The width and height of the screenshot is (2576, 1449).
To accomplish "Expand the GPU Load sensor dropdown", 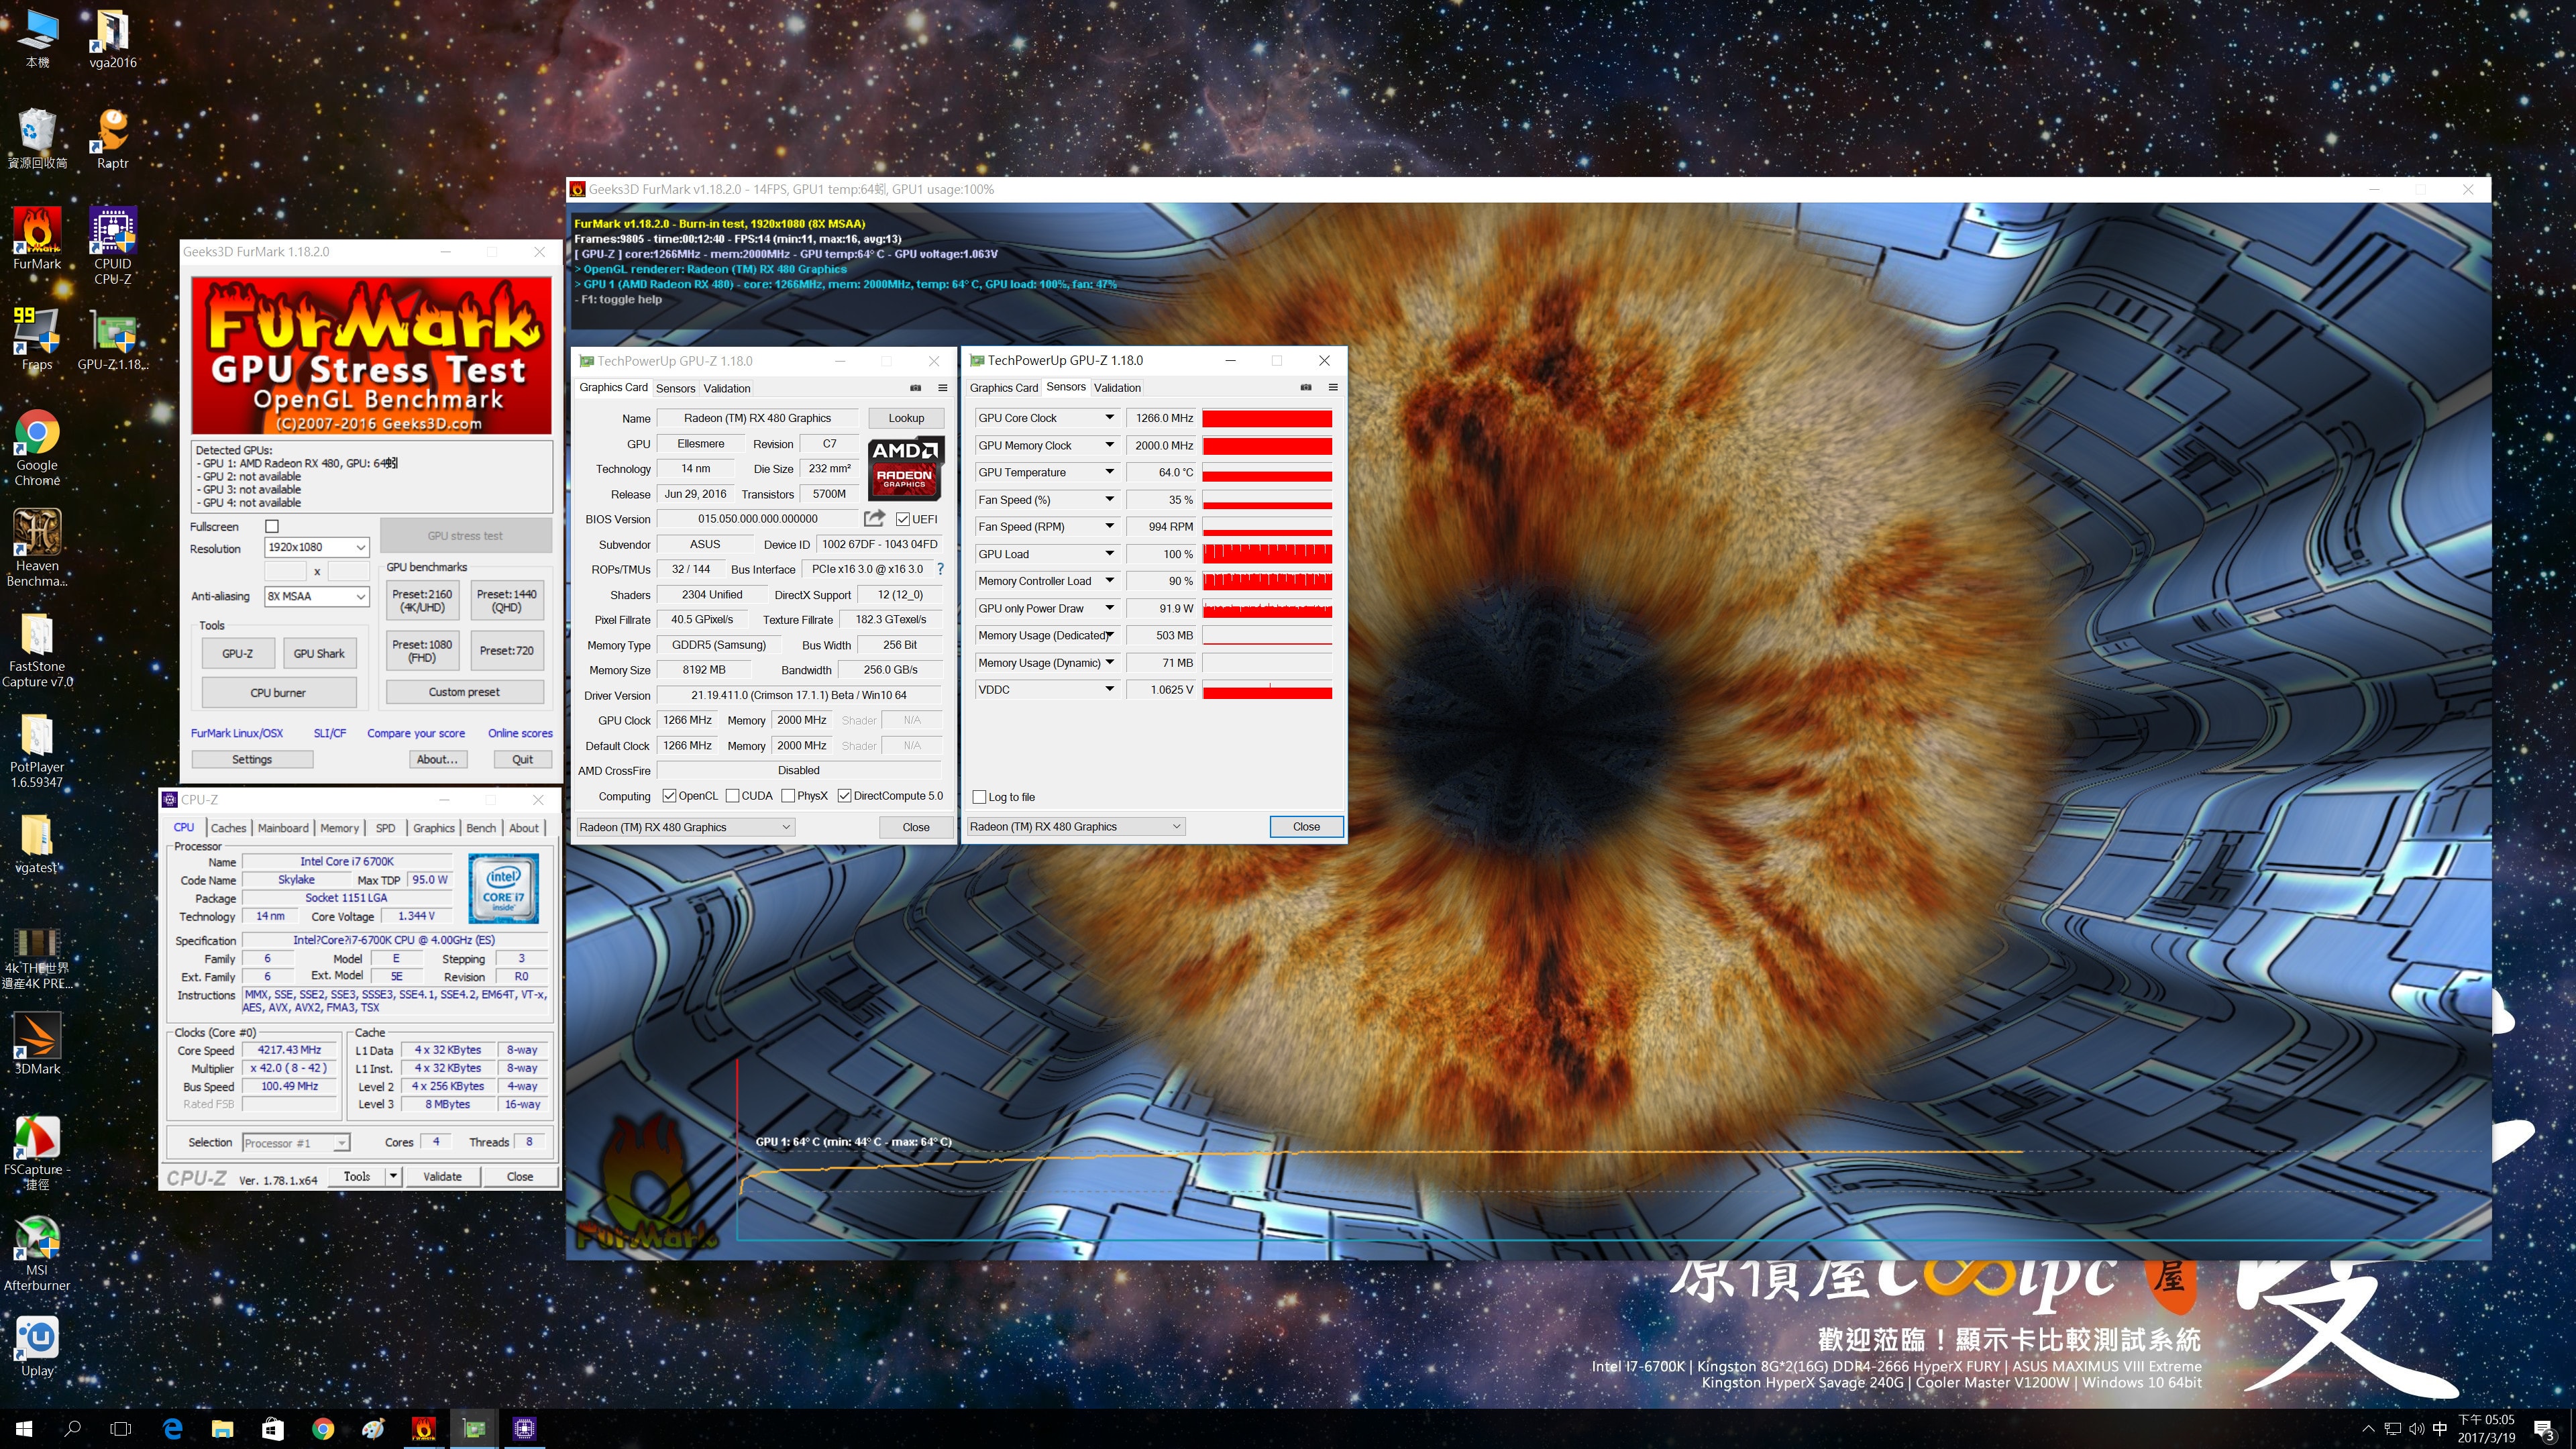I will click(1109, 554).
